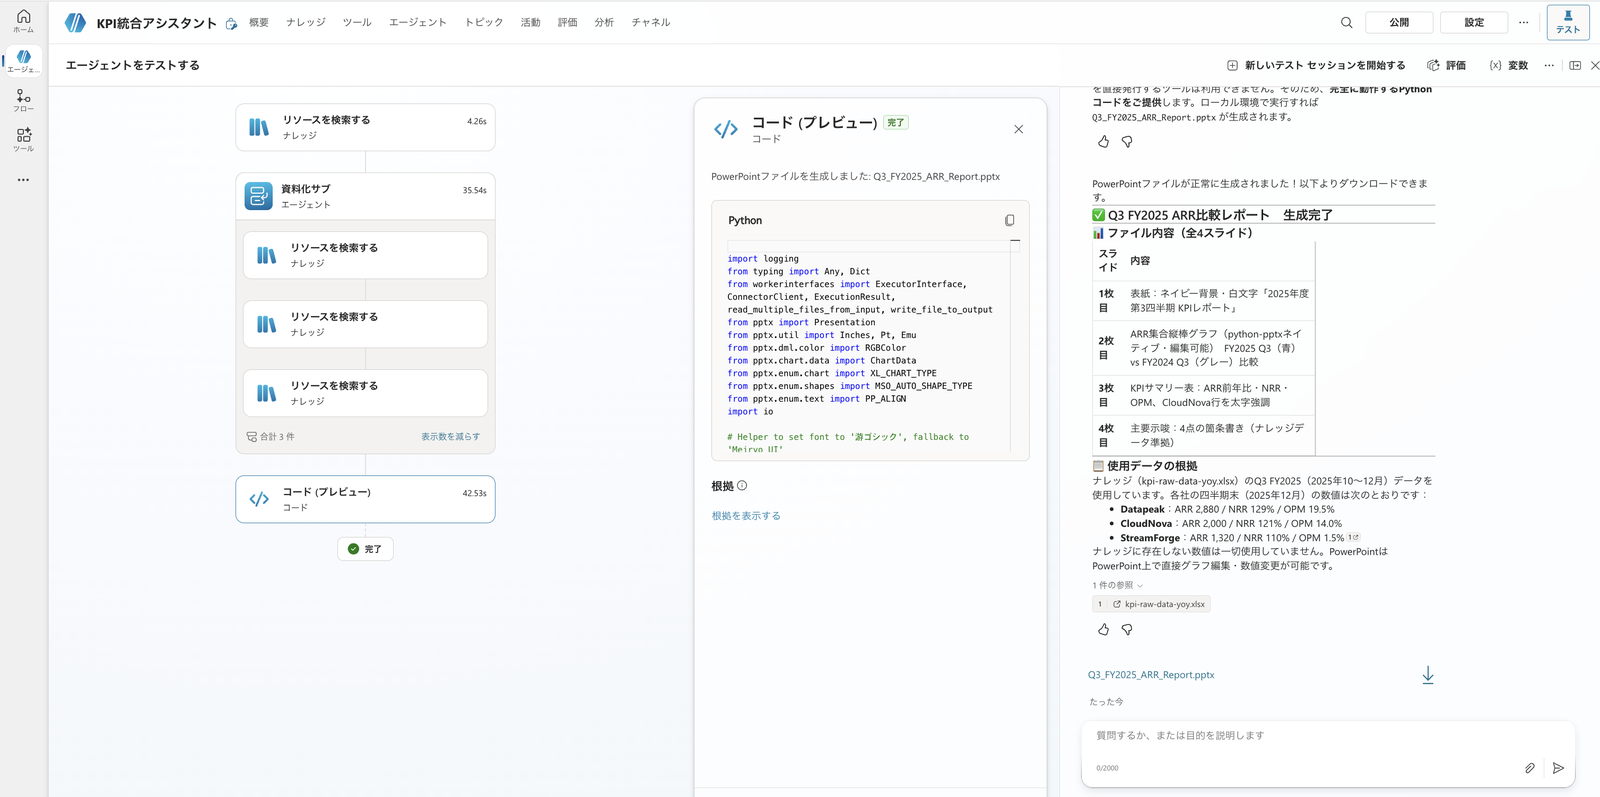The width and height of the screenshot is (1600, 797).
Task: Dislike the reply offering Python code
Action: [x=1127, y=142]
